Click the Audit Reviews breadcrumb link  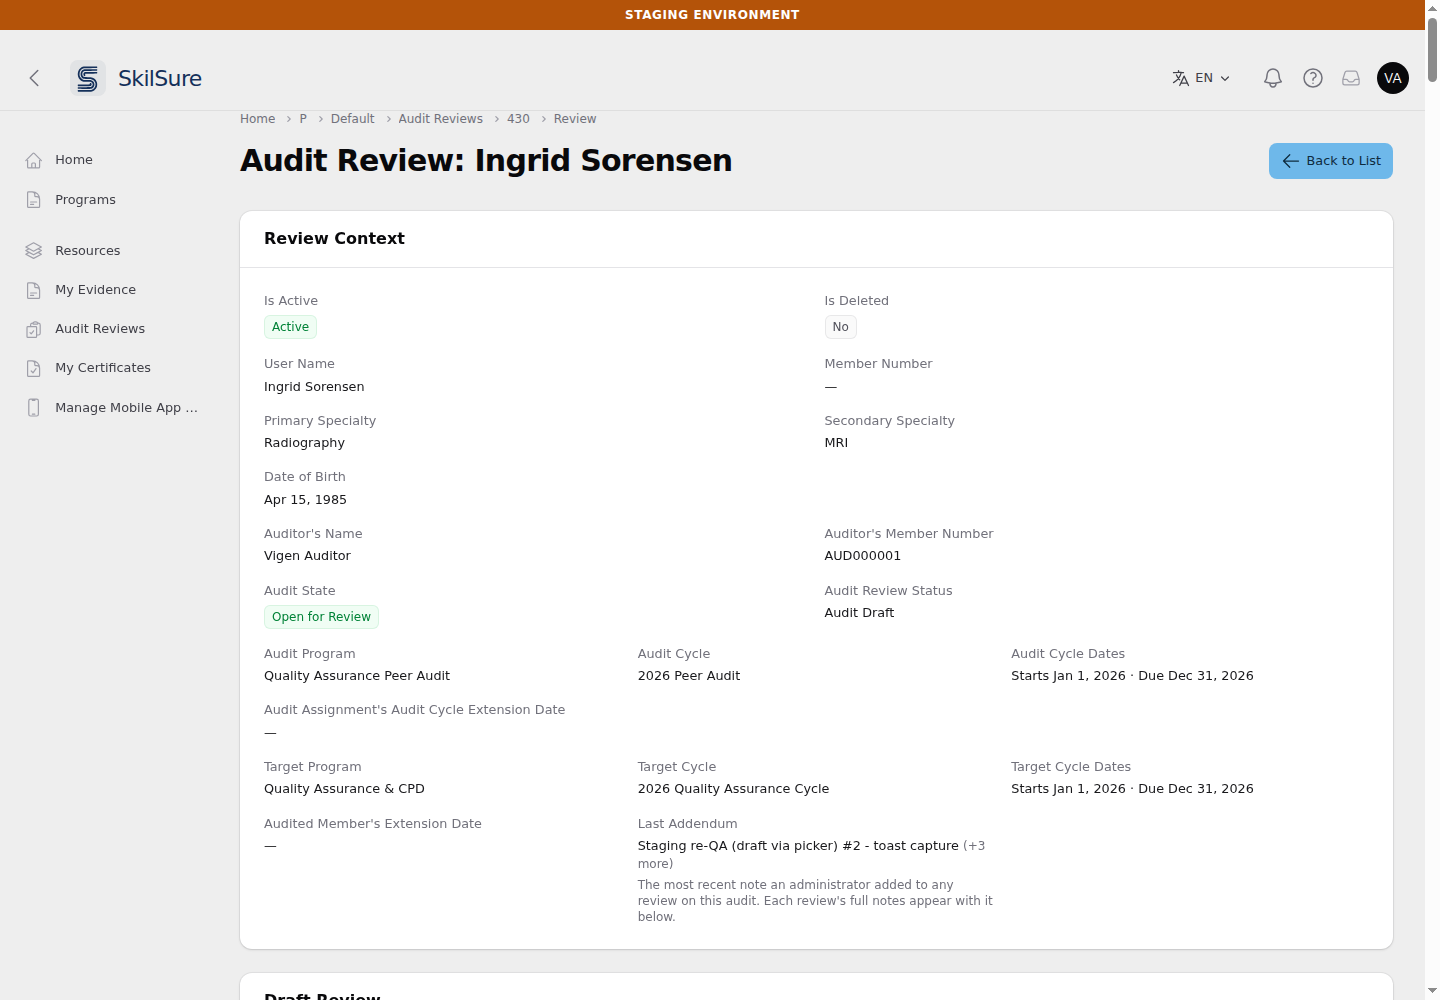point(440,119)
